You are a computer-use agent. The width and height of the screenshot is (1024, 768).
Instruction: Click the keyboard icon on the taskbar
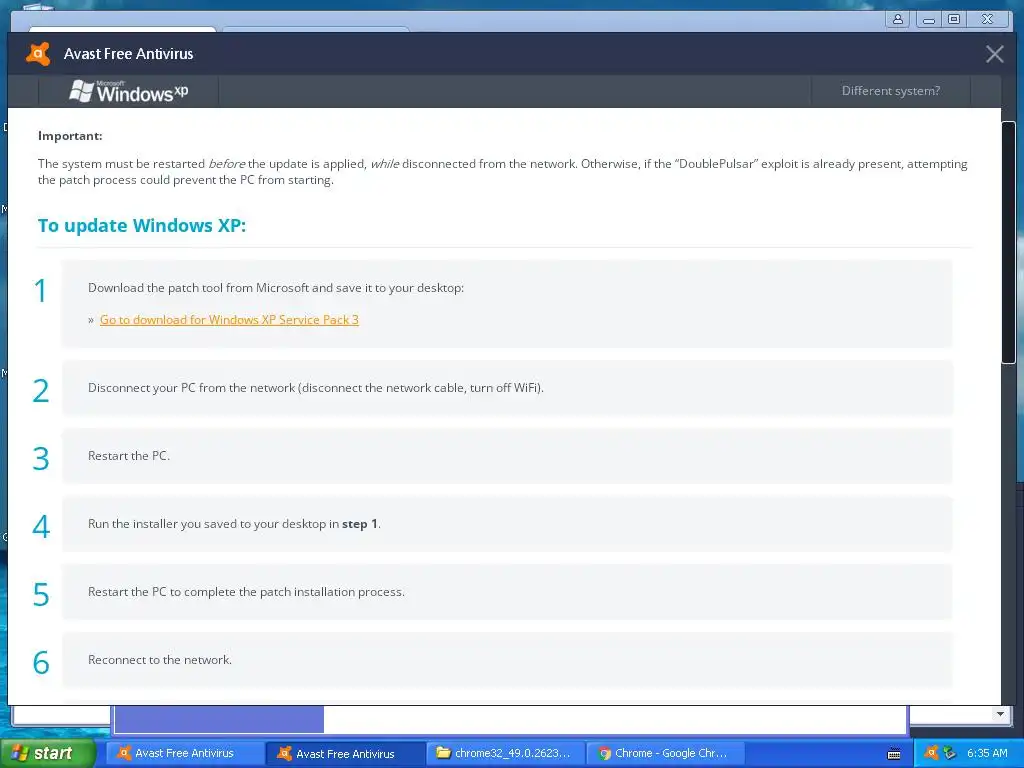(894, 754)
